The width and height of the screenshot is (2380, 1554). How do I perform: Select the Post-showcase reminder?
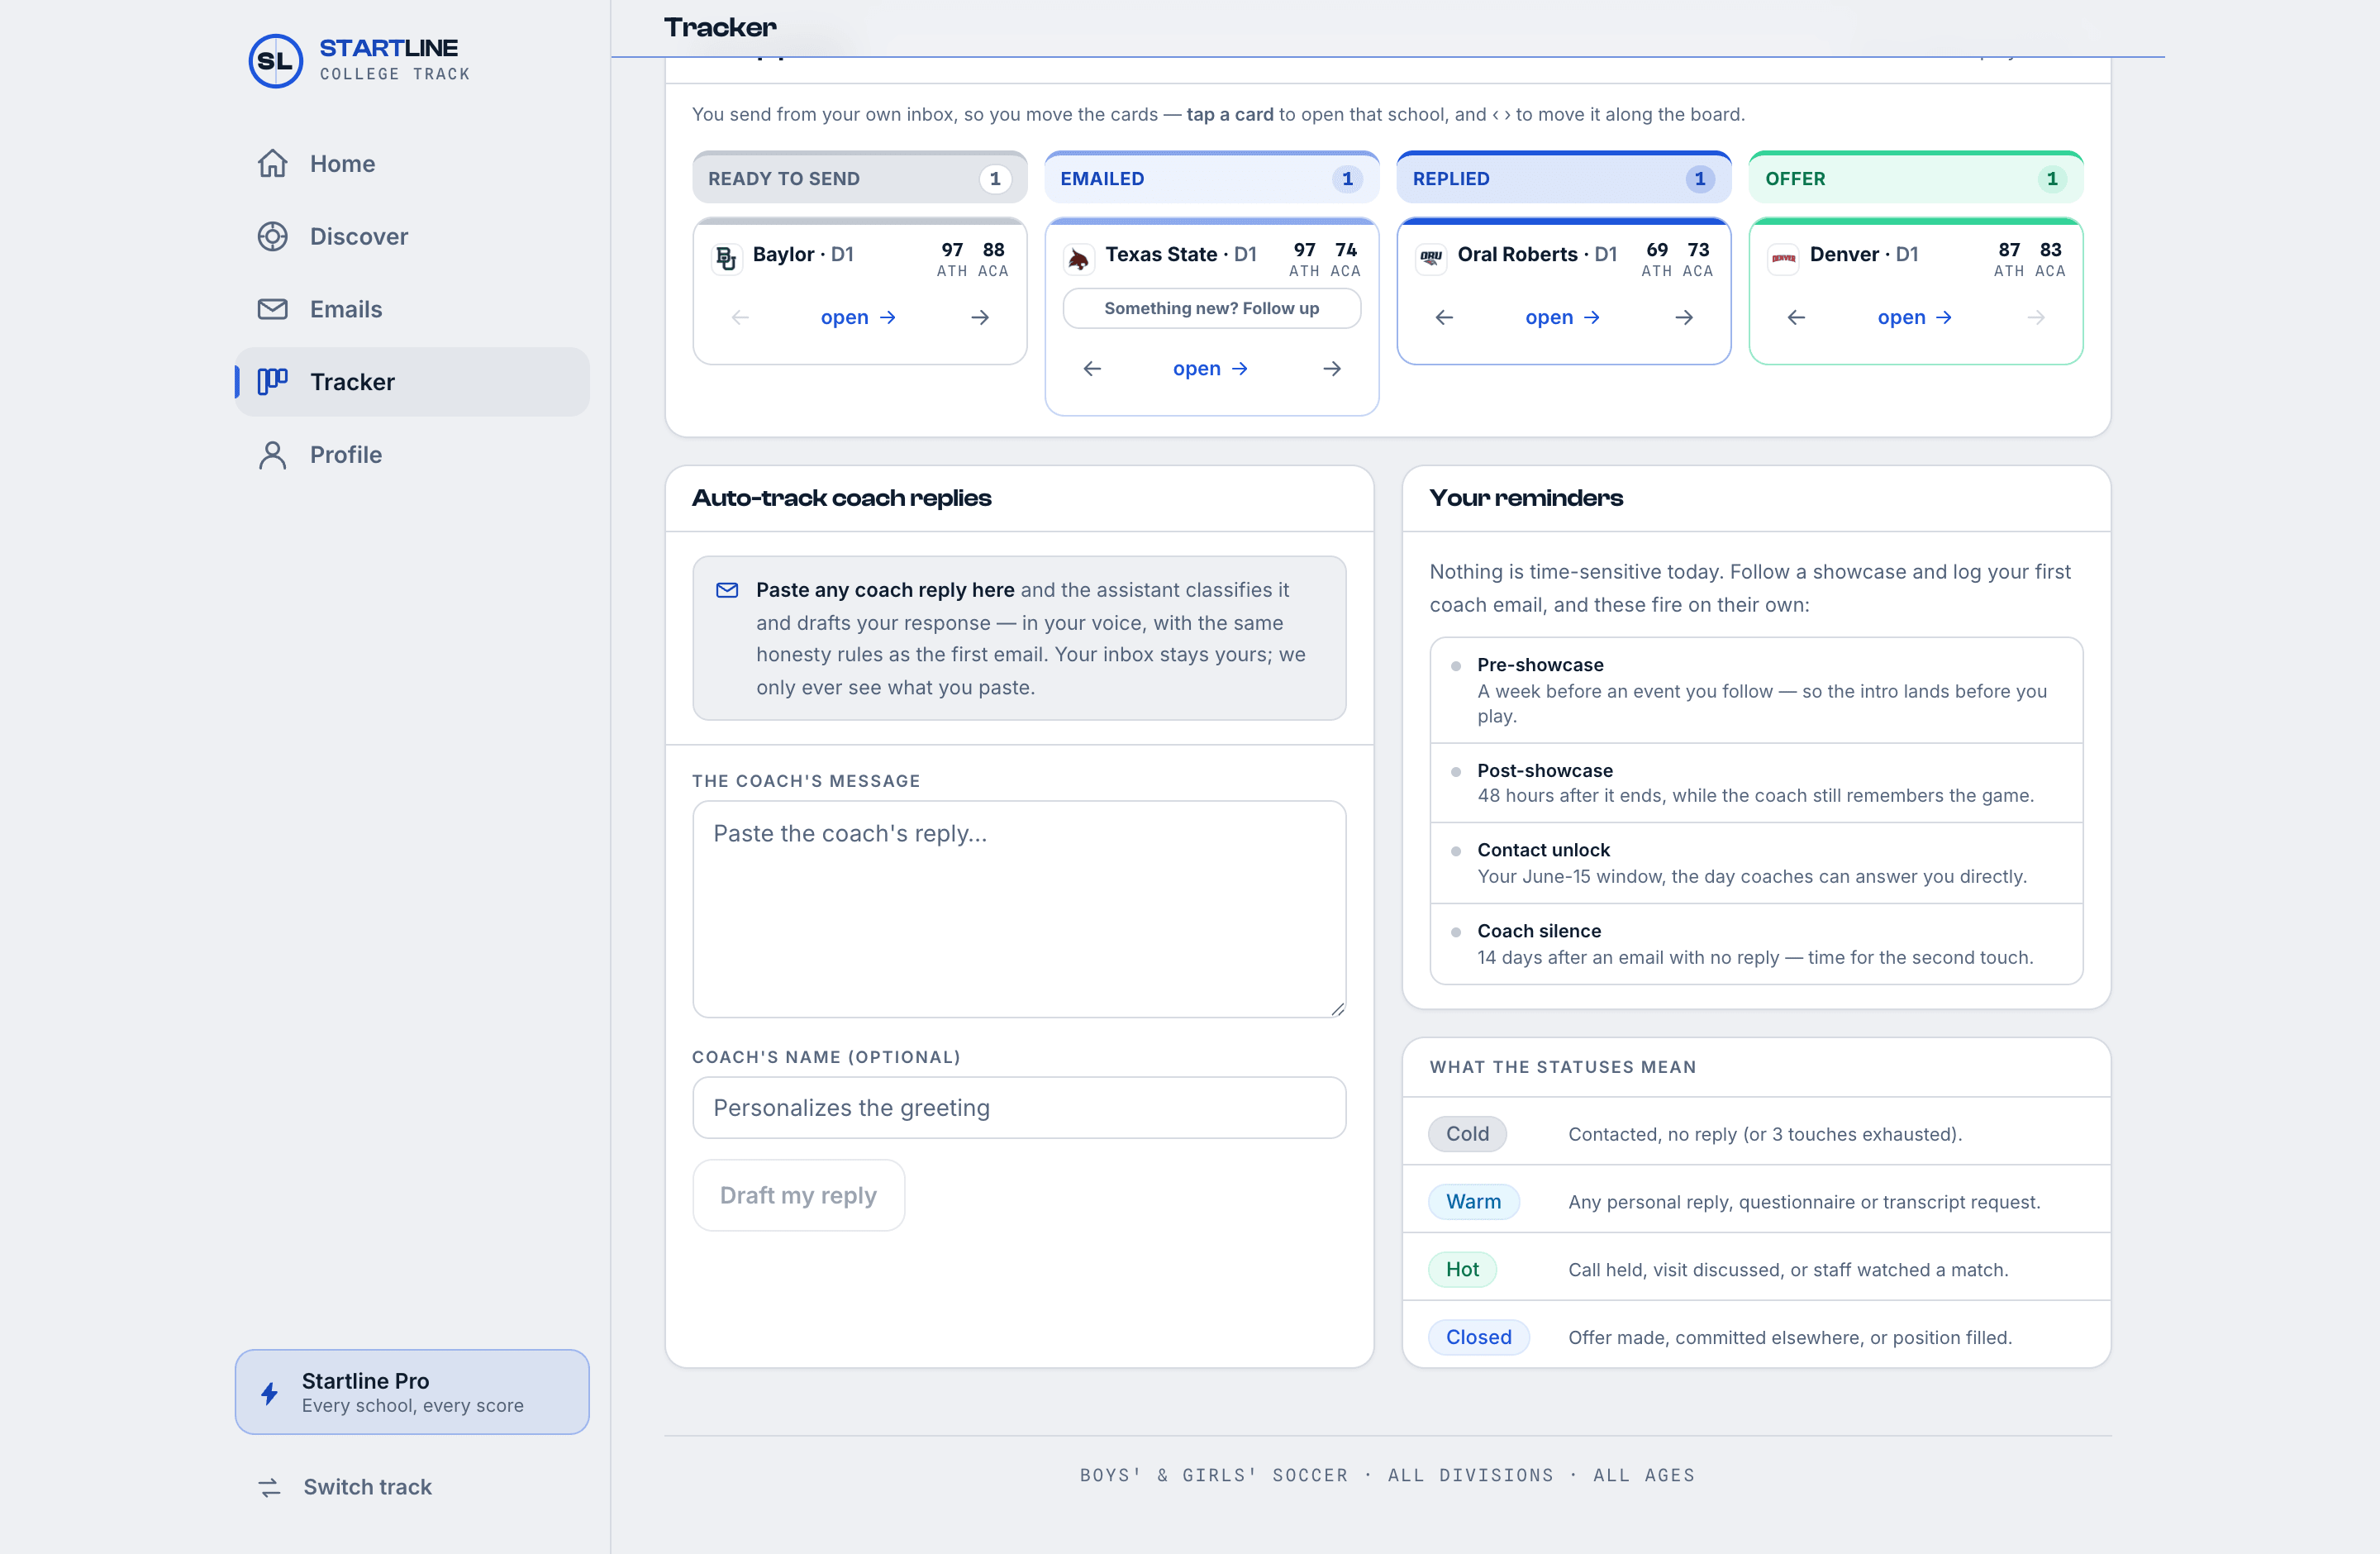pyautogui.click(x=1756, y=783)
